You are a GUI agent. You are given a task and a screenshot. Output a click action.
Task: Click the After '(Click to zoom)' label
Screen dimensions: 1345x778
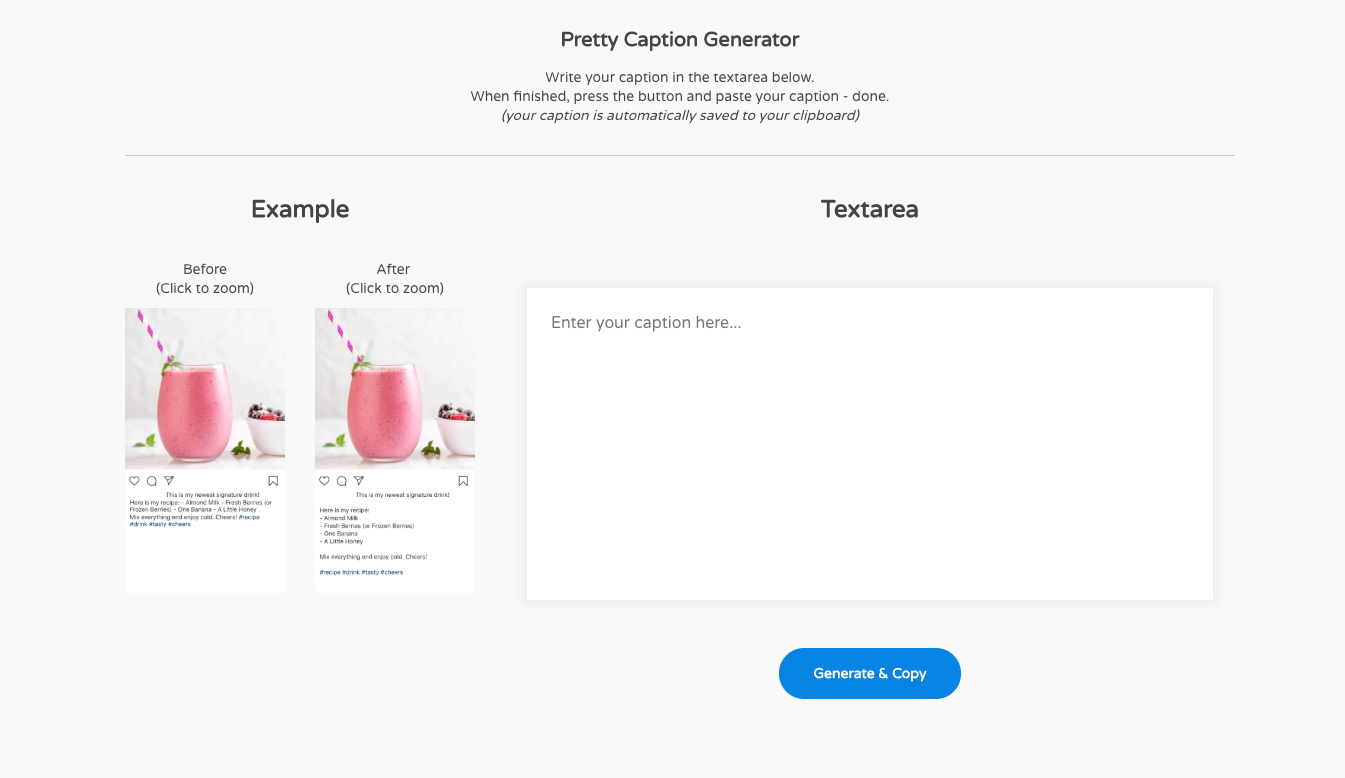pos(395,288)
